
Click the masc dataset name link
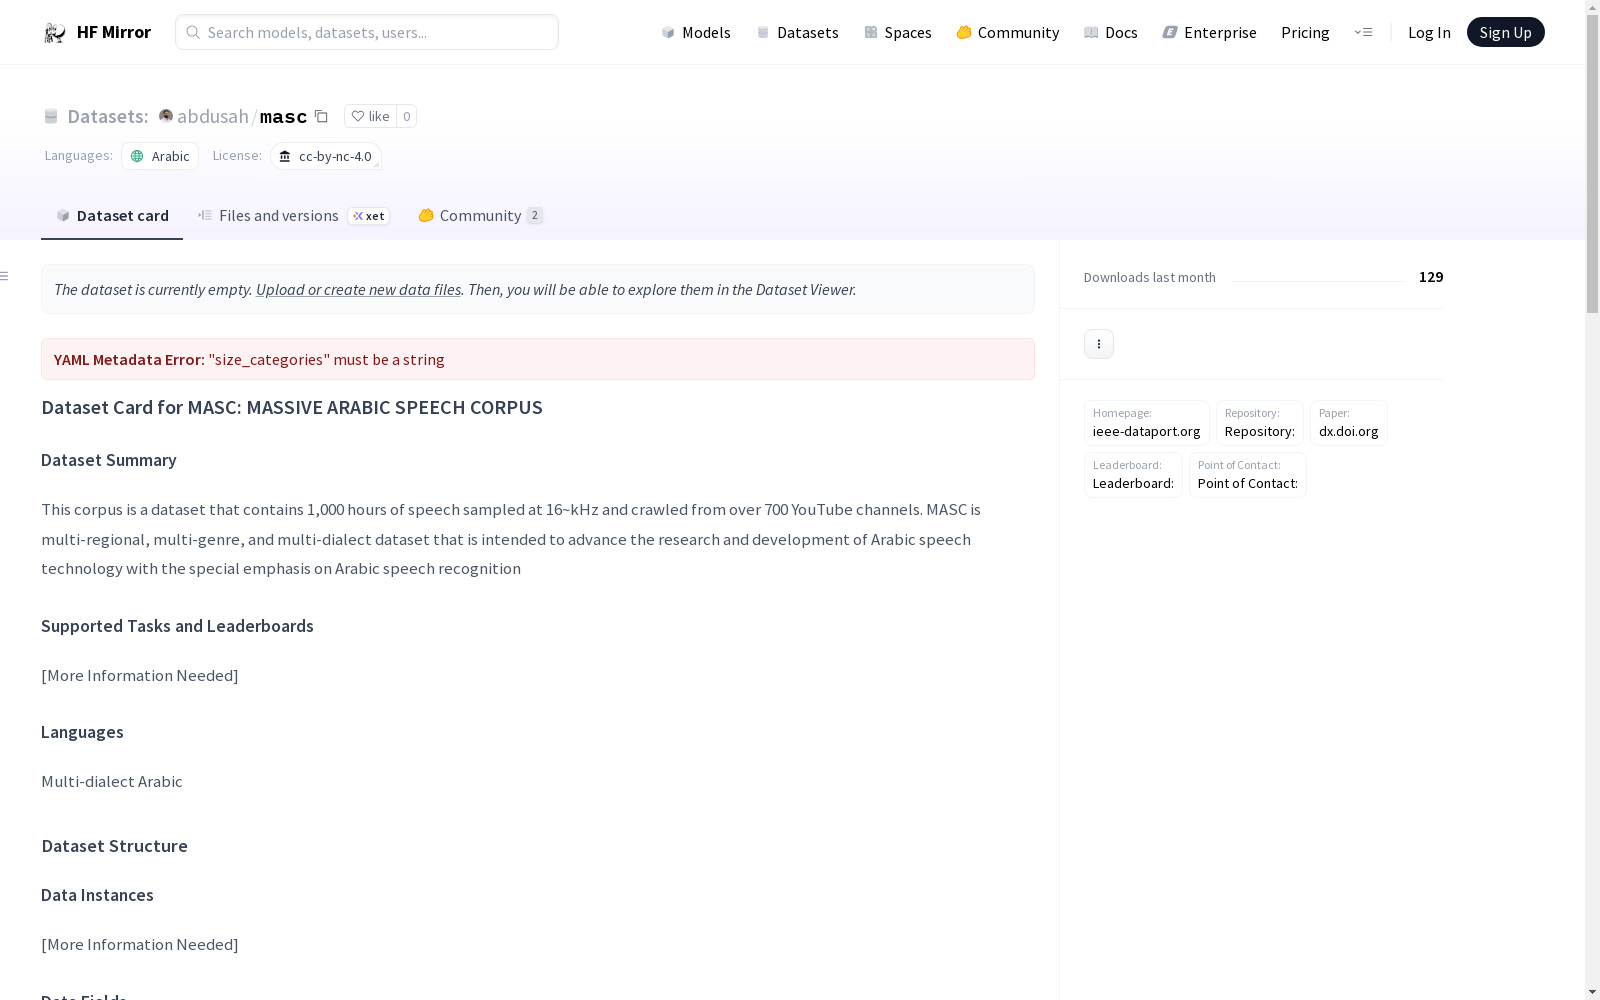(x=283, y=117)
